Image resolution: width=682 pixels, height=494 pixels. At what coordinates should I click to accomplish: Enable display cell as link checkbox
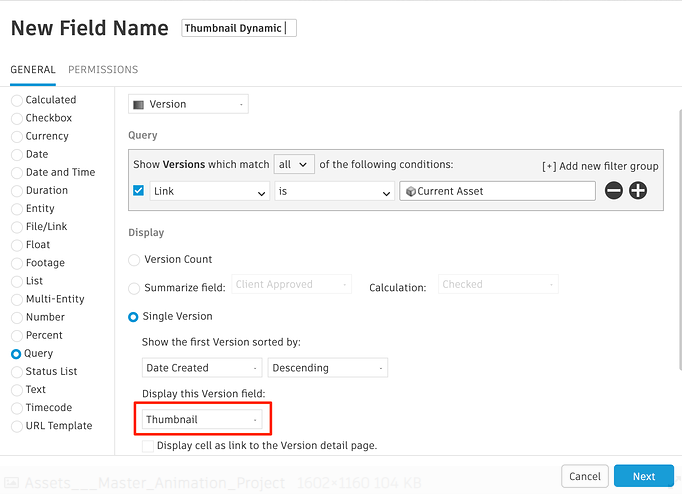click(148, 446)
